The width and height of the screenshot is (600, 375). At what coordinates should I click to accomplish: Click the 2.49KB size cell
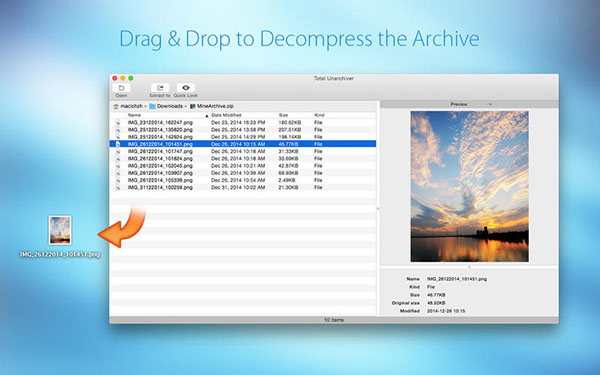point(287,180)
